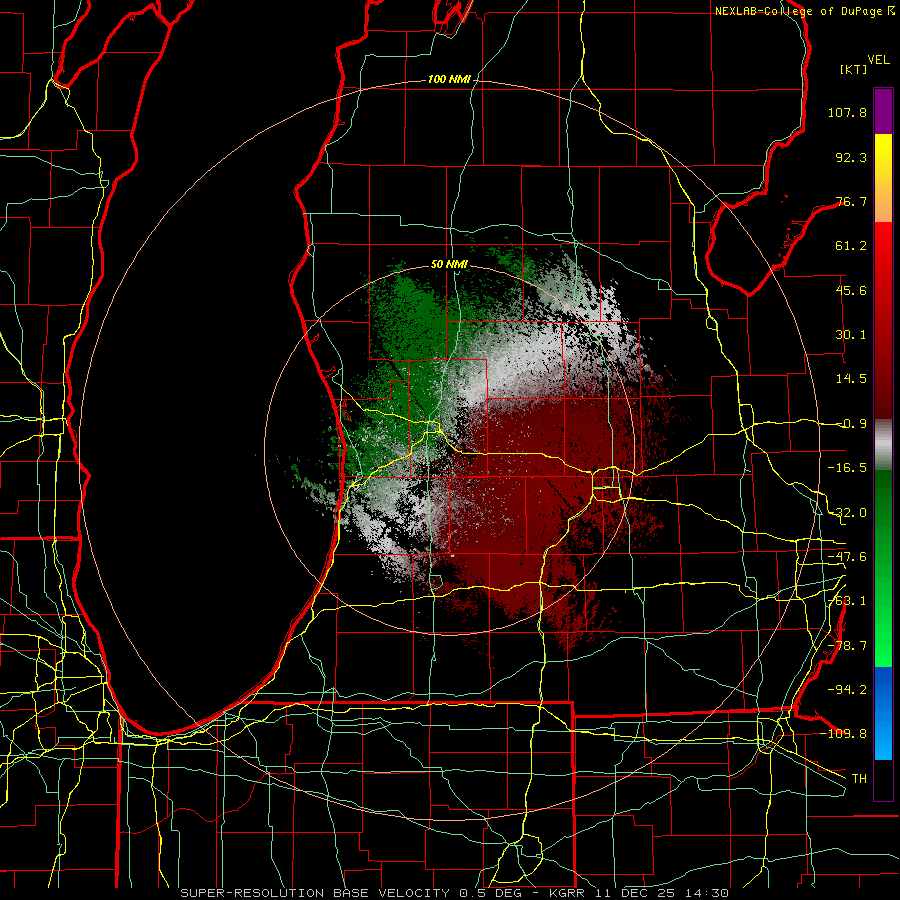
Task: Select the -16.5 scale value
Action: (x=847, y=468)
